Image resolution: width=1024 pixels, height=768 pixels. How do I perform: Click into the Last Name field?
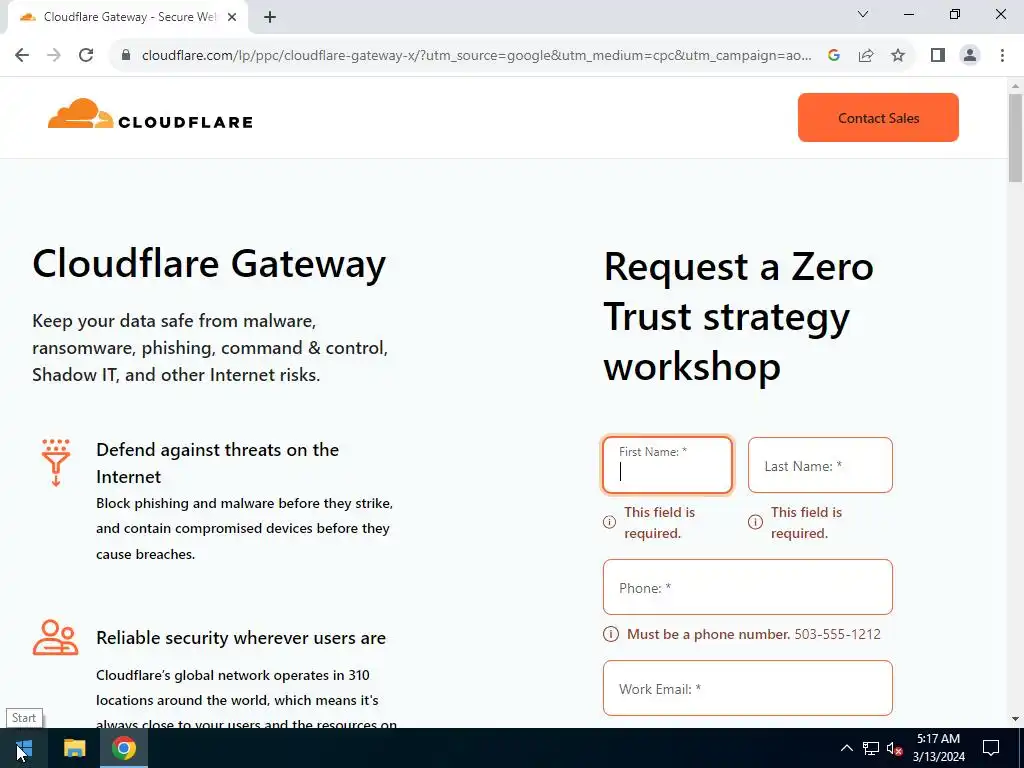click(x=820, y=465)
